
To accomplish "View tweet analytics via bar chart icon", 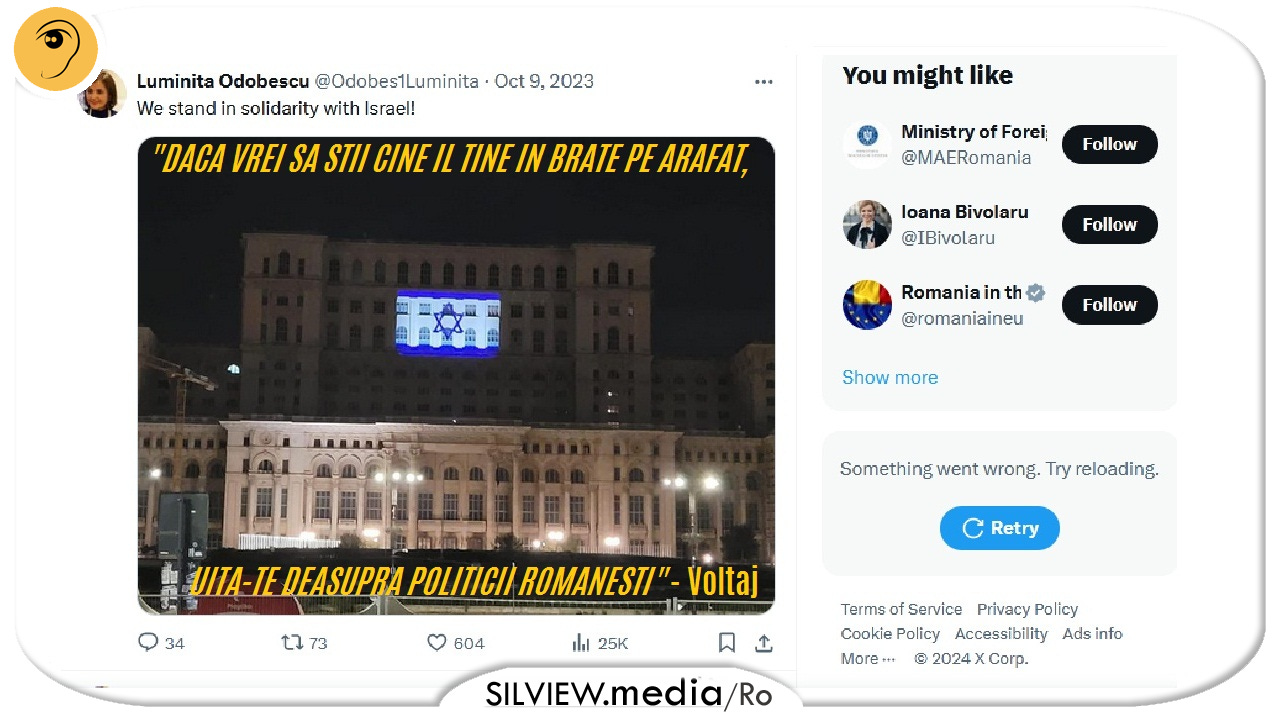I will pyautogui.click(x=581, y=643).
